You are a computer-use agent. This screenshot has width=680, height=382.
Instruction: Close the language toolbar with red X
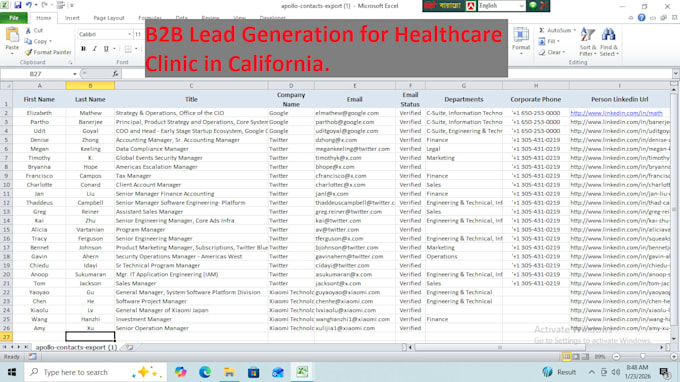pos(543,6)
